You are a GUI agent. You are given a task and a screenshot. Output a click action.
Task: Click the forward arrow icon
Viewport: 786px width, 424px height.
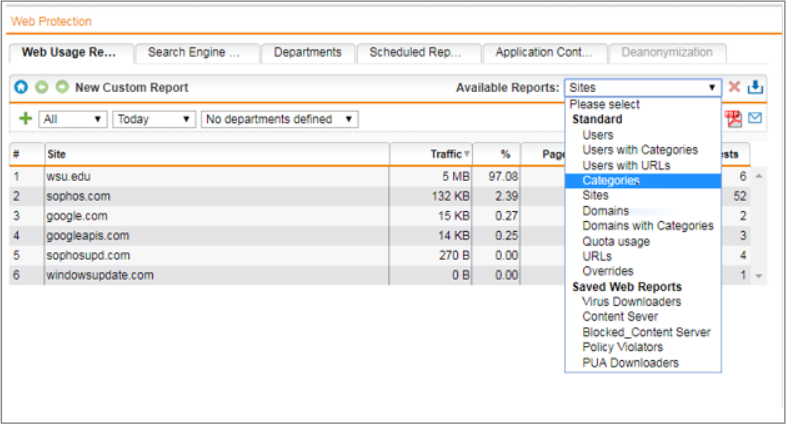[x=62, y=88]
